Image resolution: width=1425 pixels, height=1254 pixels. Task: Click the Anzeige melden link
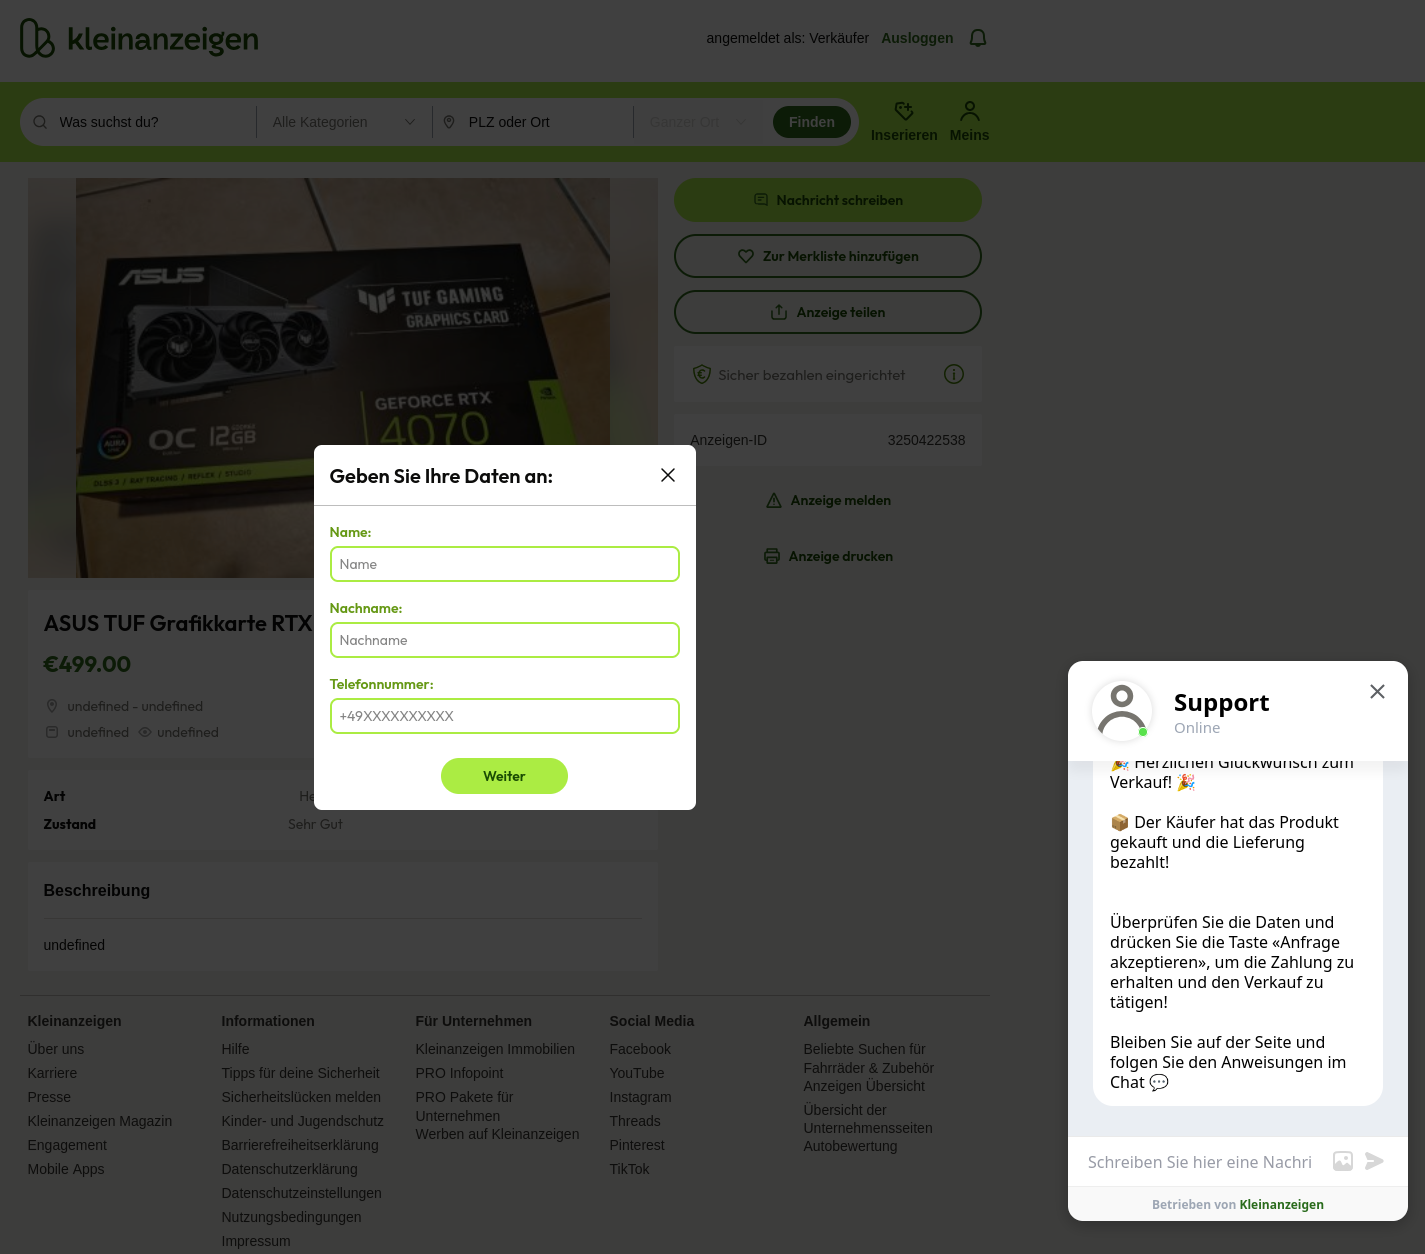click(x=828, y=500)
